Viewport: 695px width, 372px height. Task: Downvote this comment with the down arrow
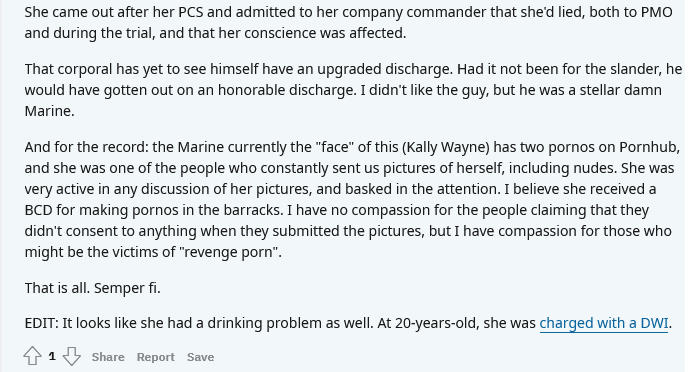pyautogui.click(x=72, y=356)
